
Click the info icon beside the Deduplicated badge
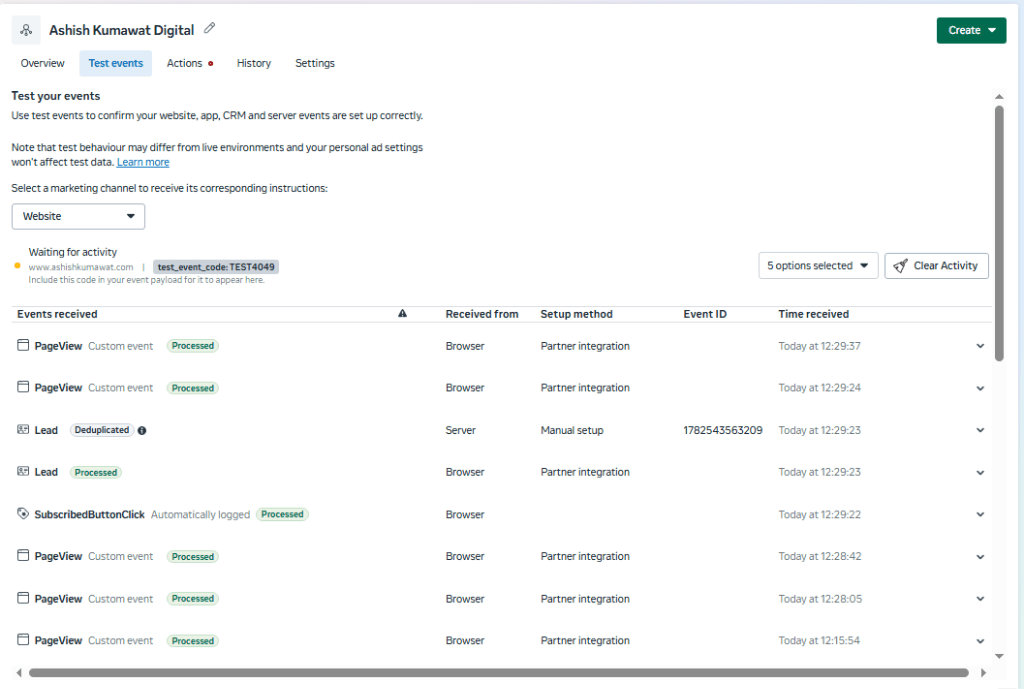[142, 430]
